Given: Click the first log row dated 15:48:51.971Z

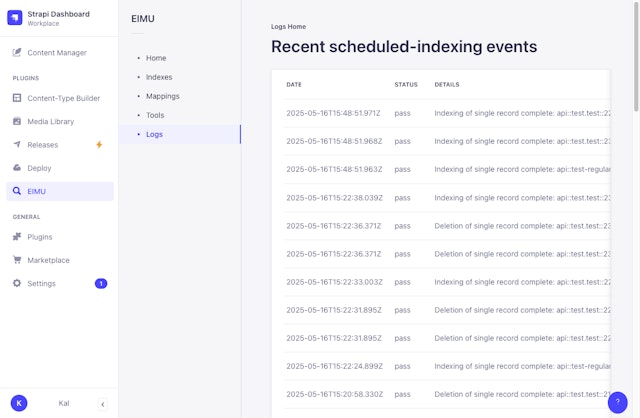Looking at the screenshot, I should tap(440, 113).
